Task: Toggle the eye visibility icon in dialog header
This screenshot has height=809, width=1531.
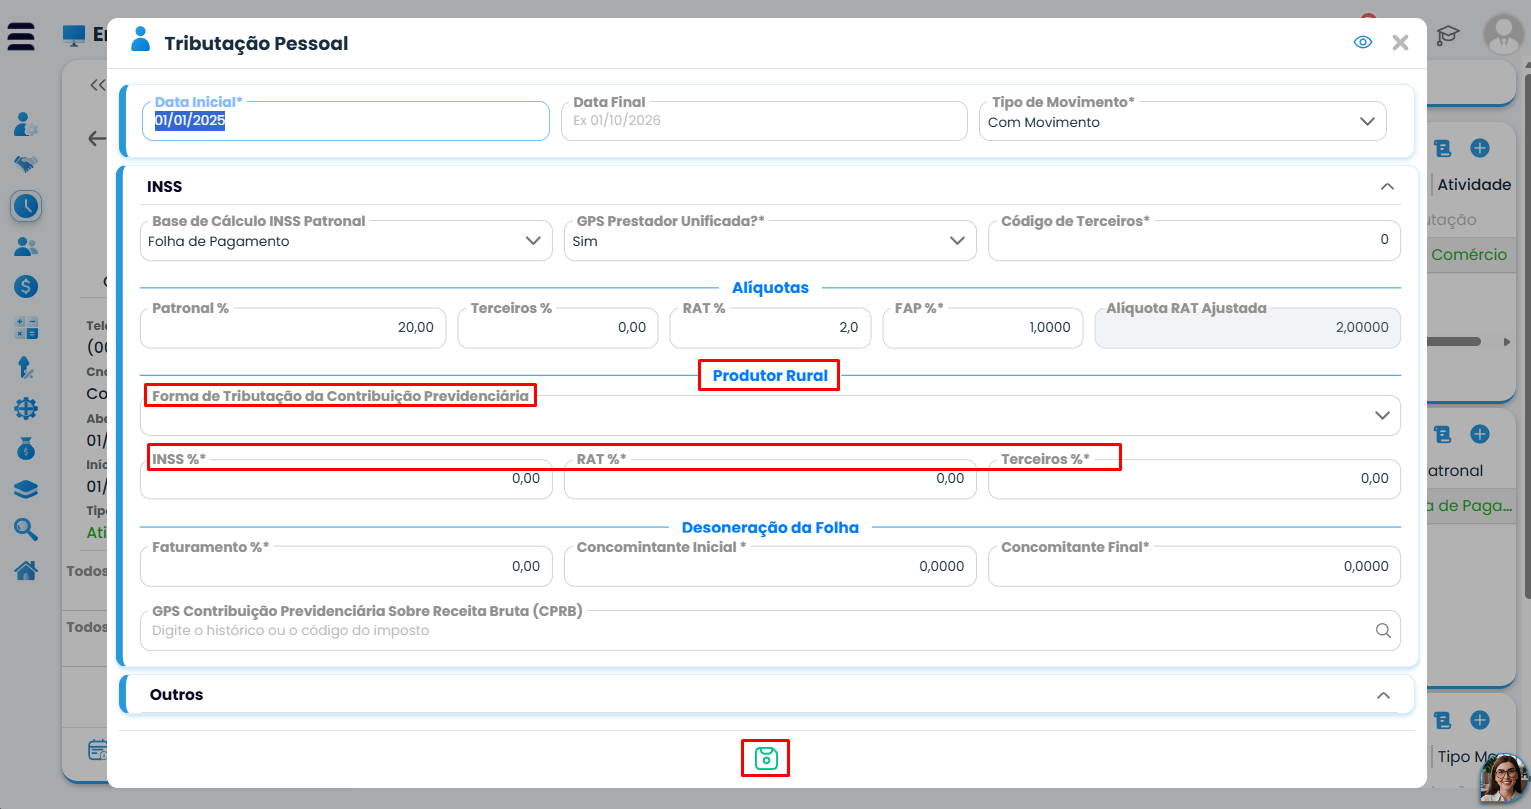Action: pyautogui.click(x=1362, y=42)
